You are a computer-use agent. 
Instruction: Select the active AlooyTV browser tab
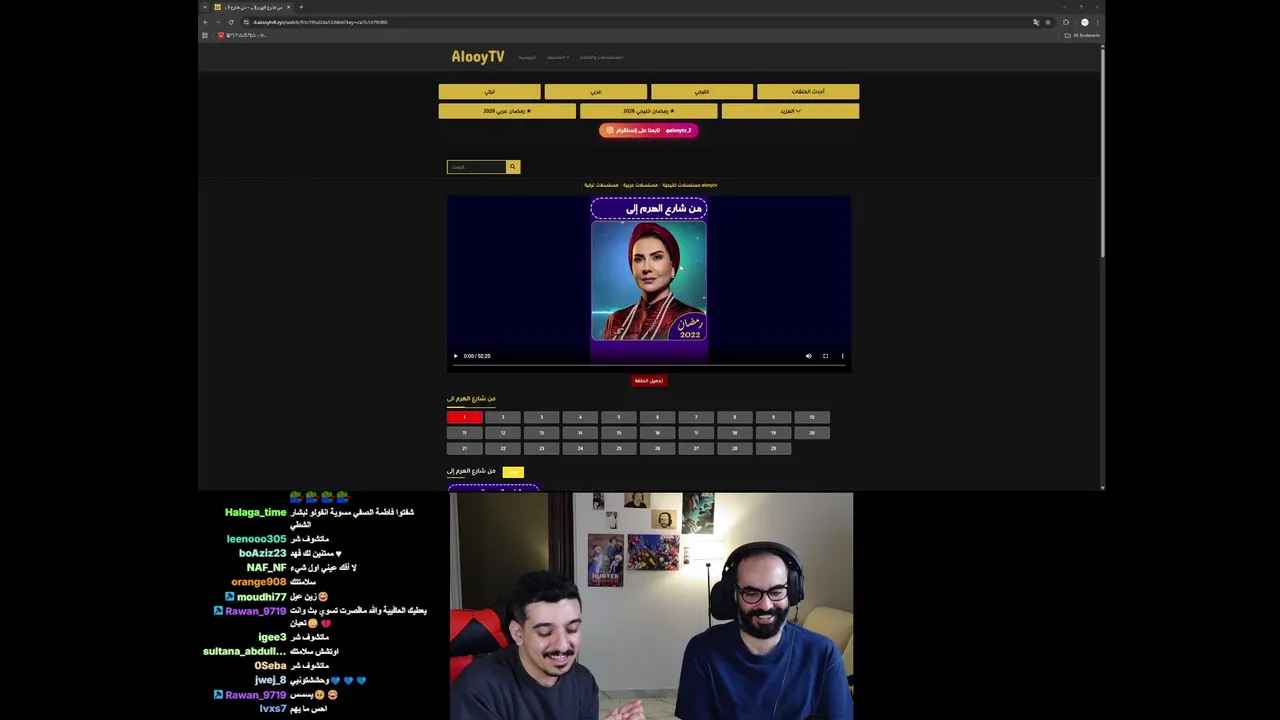252,7
